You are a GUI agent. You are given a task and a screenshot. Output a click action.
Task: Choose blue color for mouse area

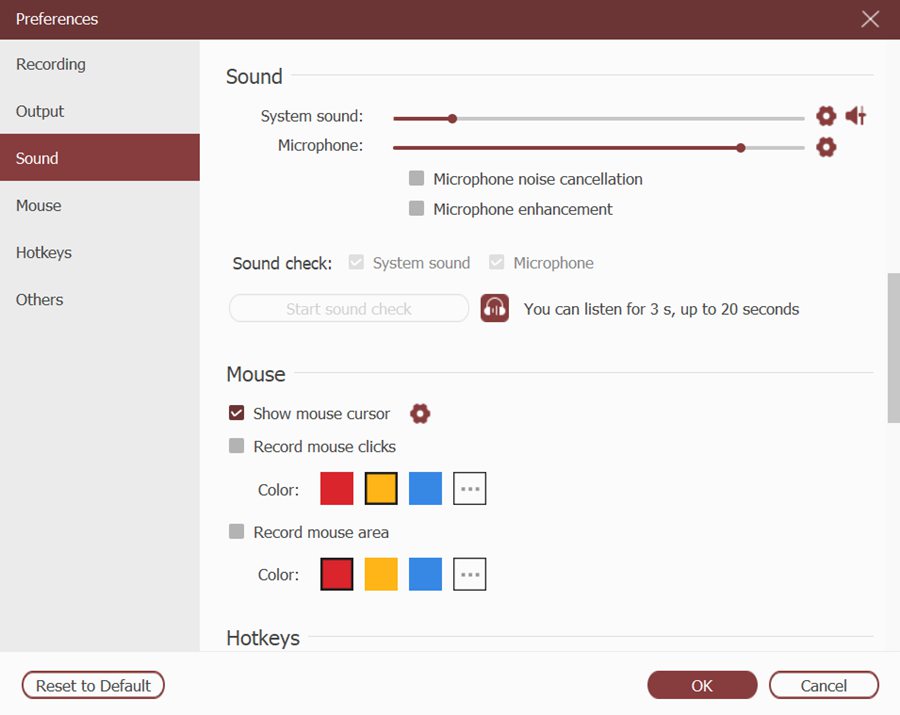coord(425,574)
